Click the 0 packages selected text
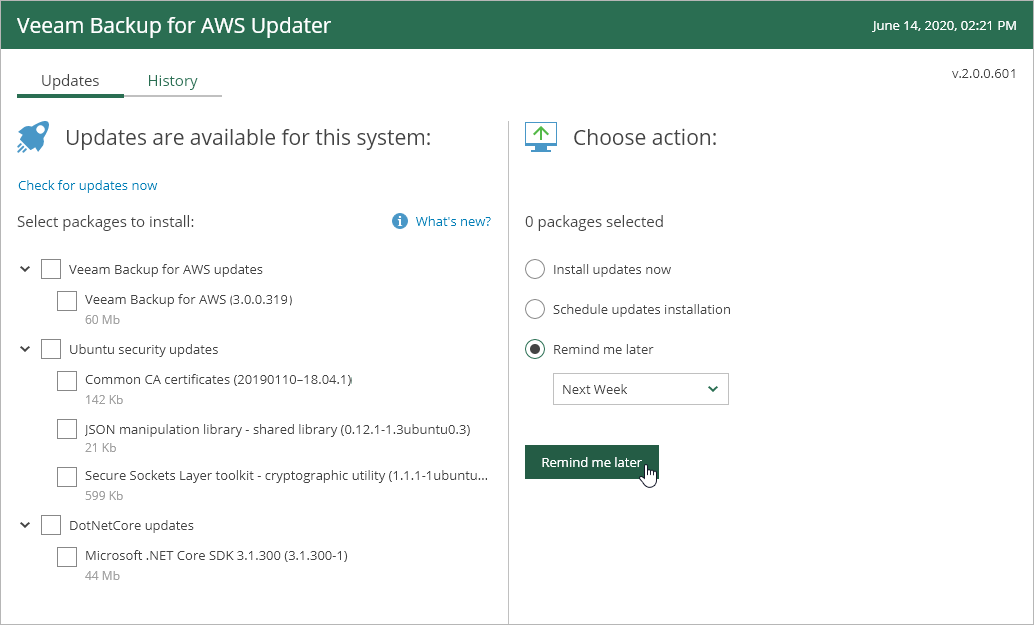The width and height of the screenshot is (1034, 625). 594,222
